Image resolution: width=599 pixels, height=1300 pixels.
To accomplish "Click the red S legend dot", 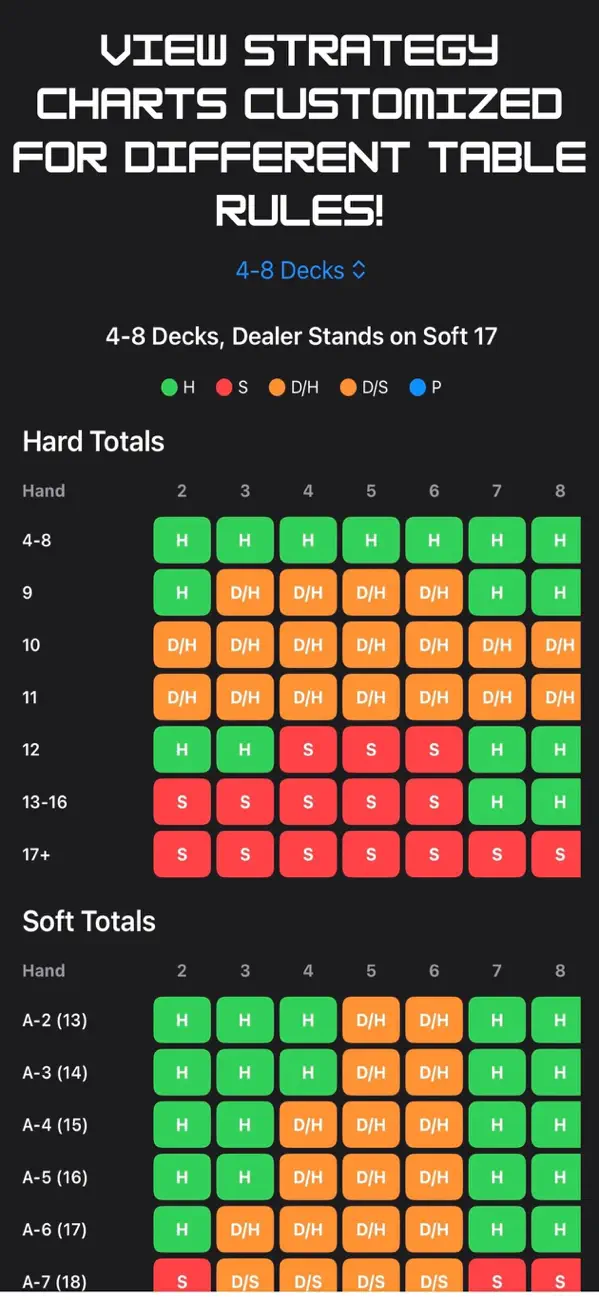I will (x=224, y=386).
